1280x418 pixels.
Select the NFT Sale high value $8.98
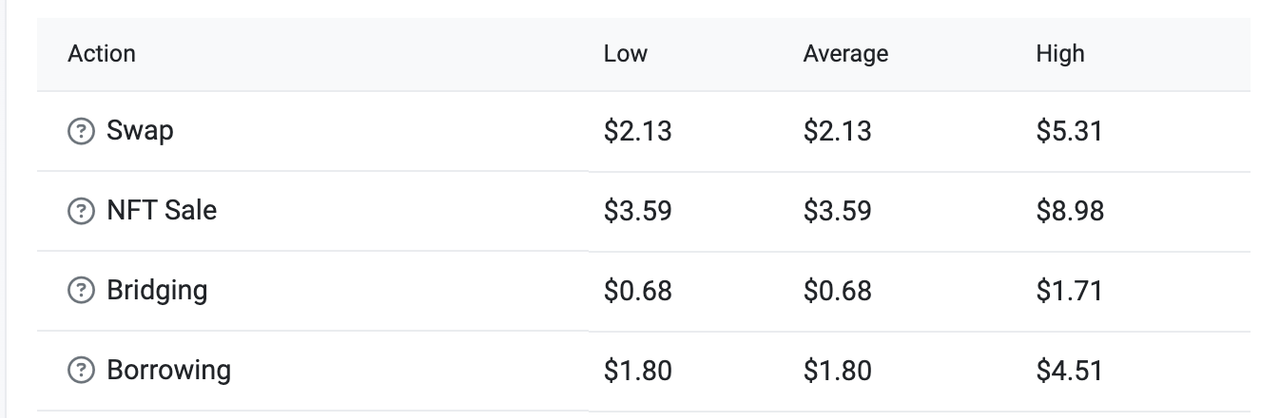1070,211
